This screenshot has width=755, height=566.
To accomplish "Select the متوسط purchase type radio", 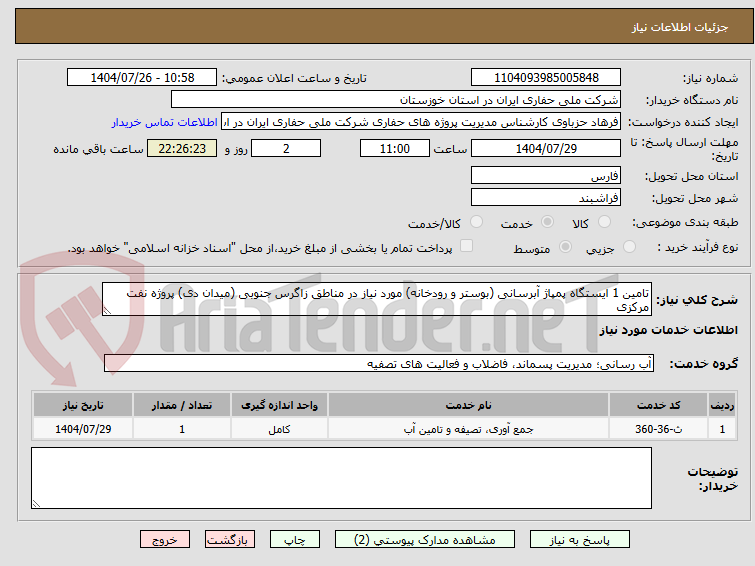I will tap(565, 247).
